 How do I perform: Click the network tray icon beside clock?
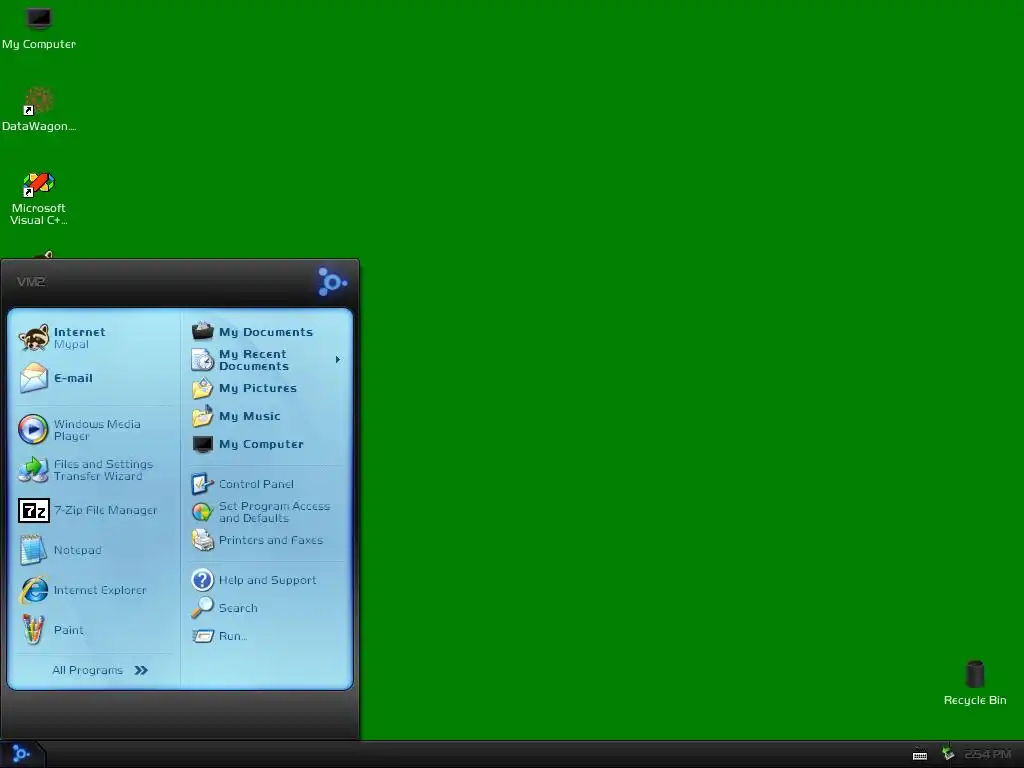coord(948,754)
